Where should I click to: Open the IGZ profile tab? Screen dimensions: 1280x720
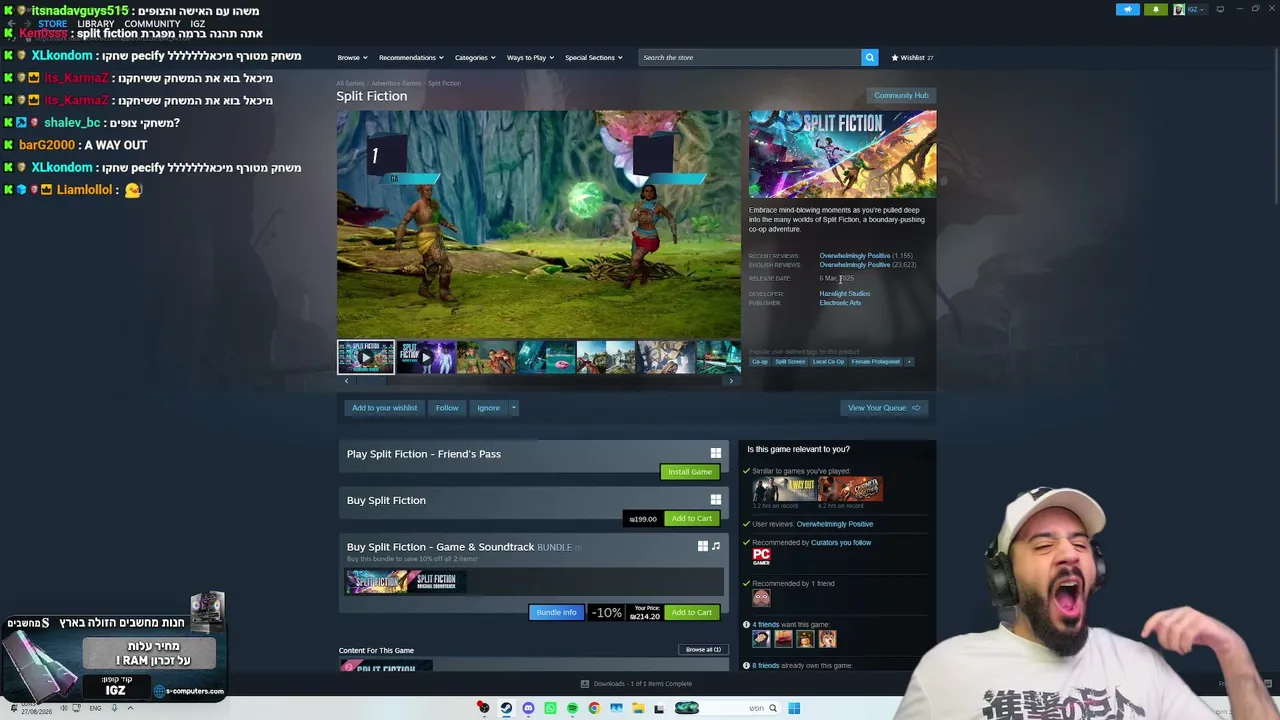[197, 24]
